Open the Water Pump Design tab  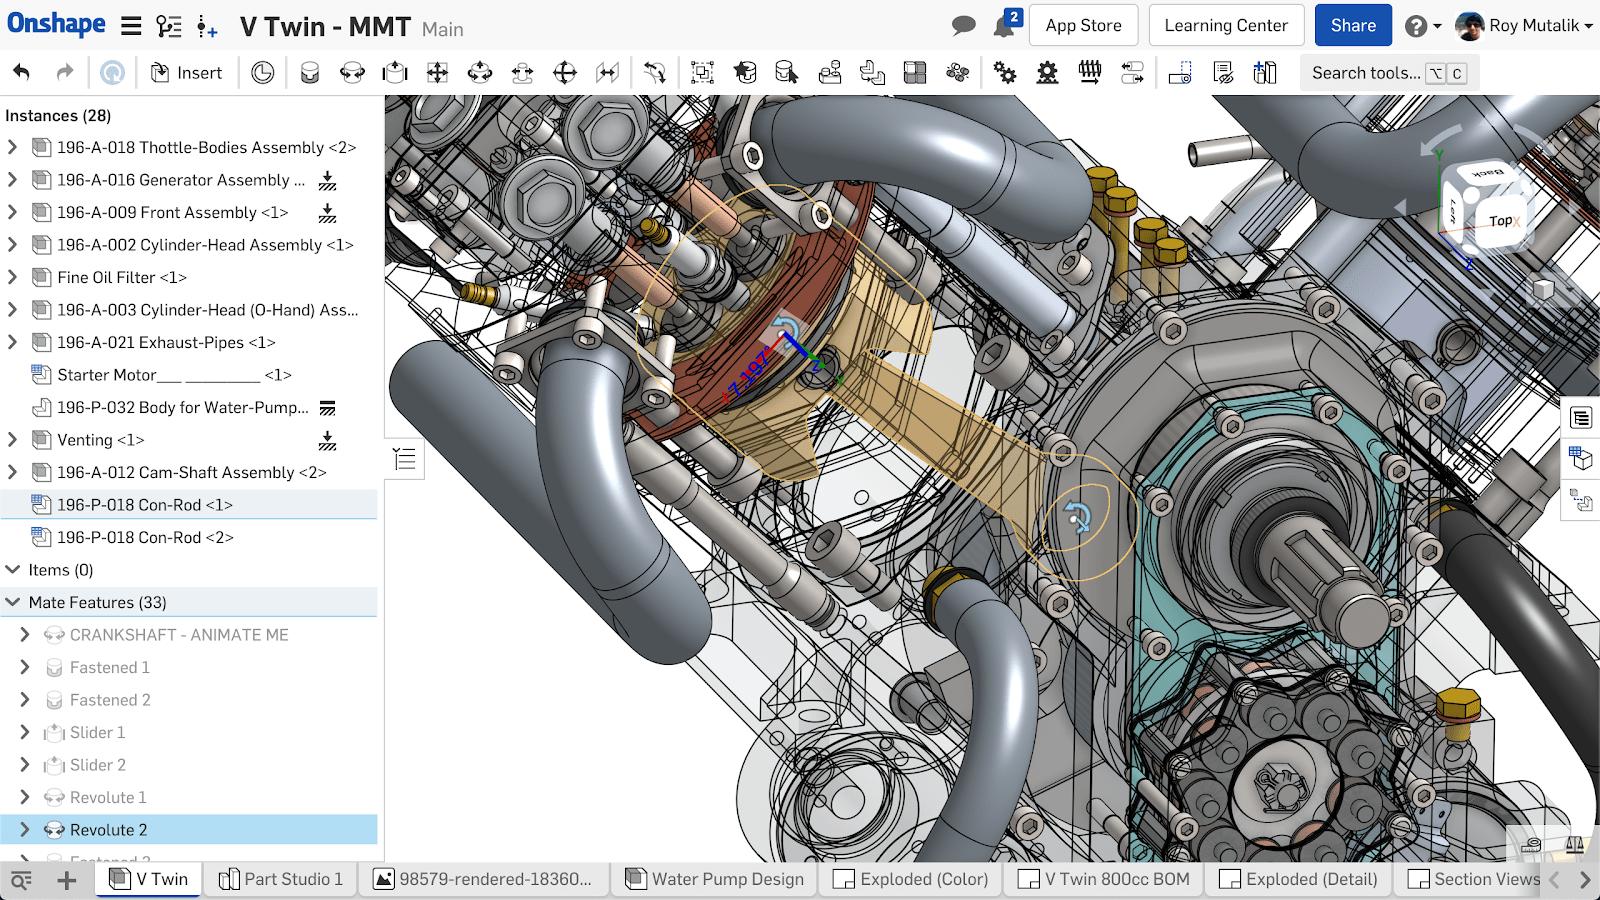(x=715, y=879)
